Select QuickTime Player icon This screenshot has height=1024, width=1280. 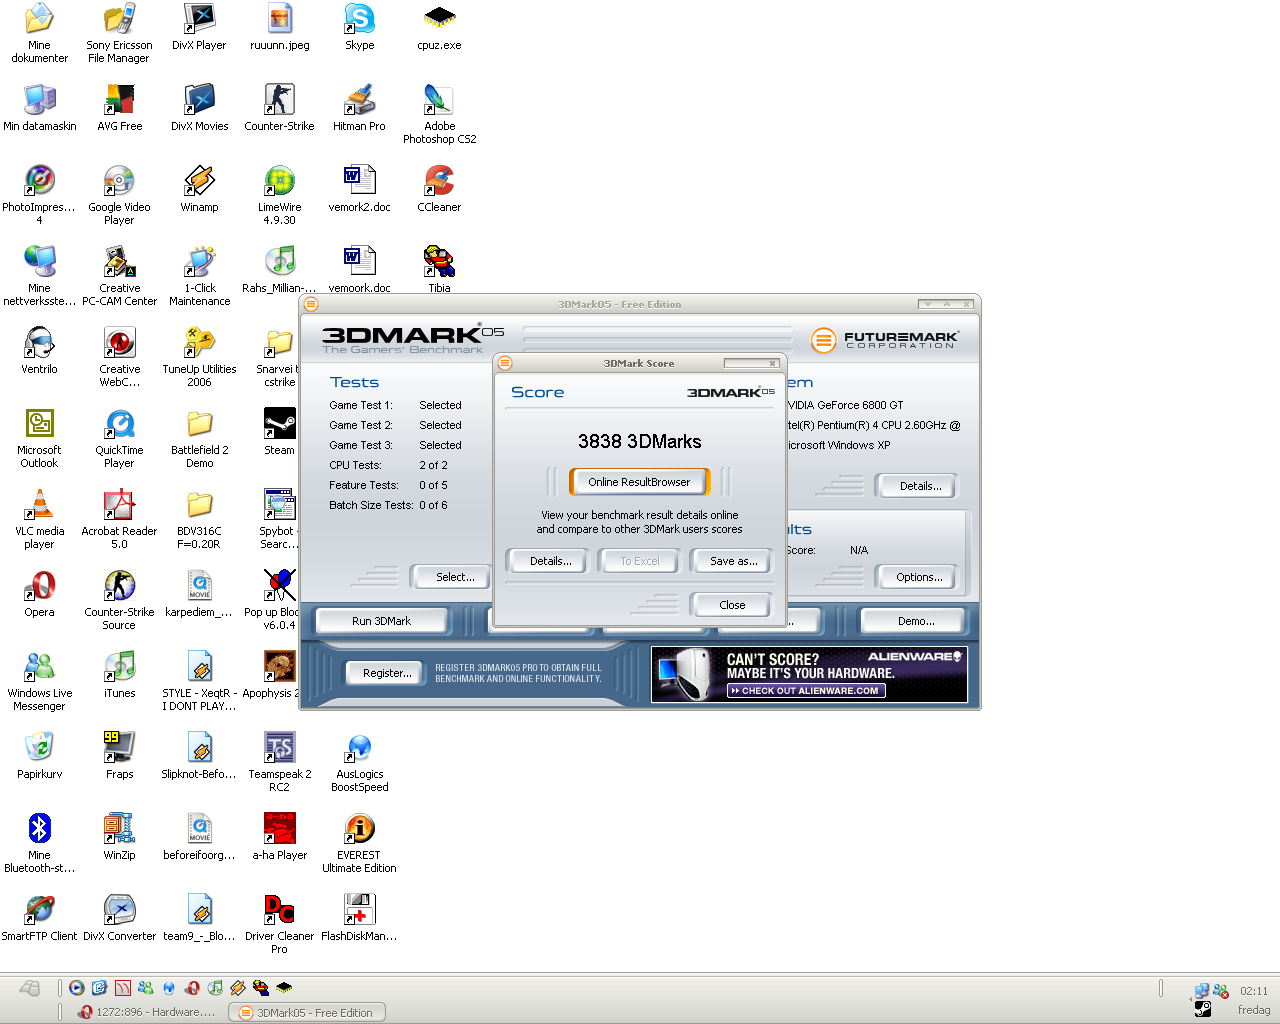(x=119, y=439)
